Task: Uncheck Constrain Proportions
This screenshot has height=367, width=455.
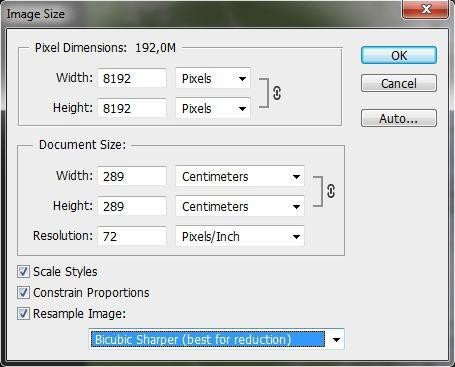Action: (23, 293)
